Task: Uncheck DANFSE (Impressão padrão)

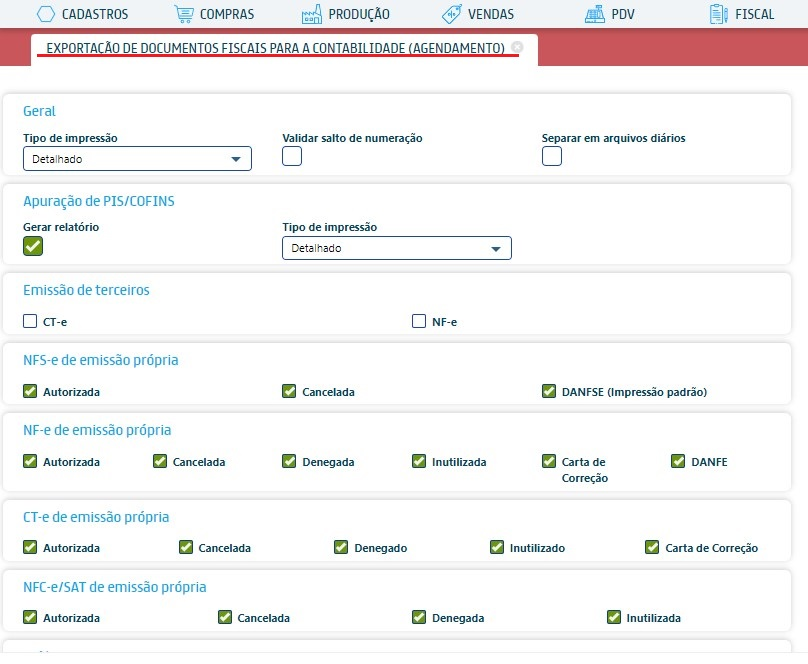Action: (549, 391)
